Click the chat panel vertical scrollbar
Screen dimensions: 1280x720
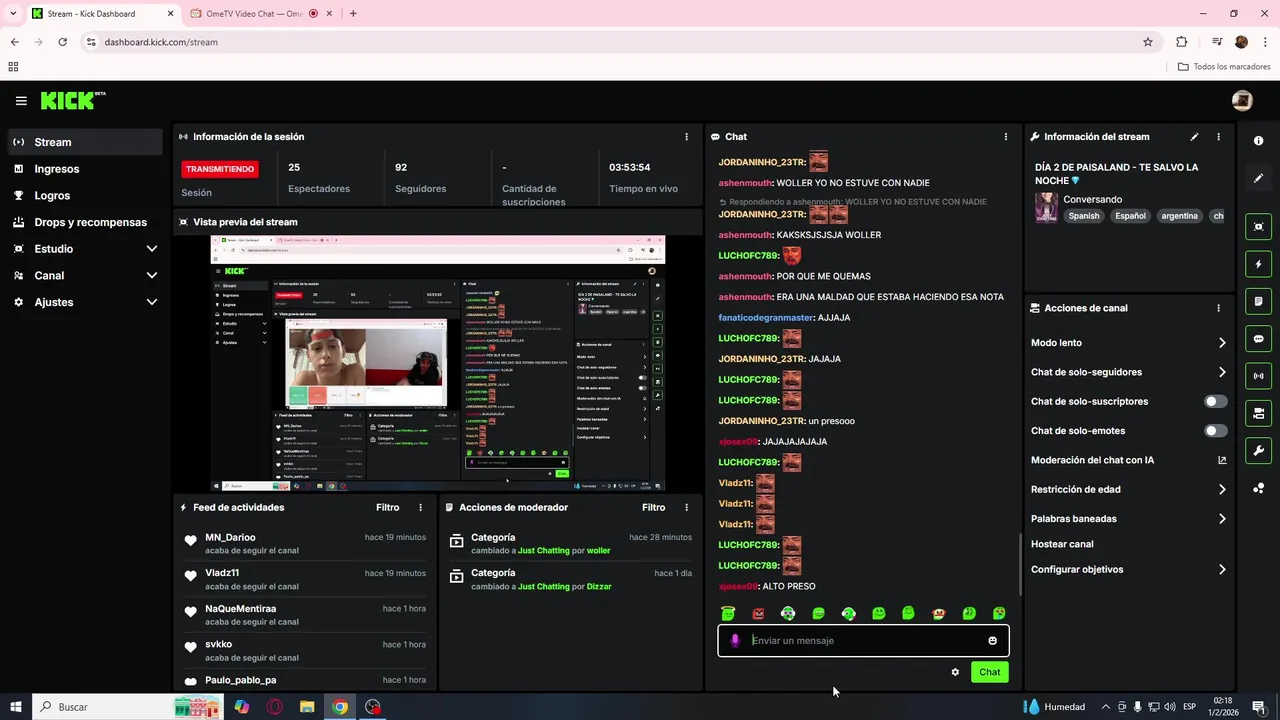[1020, 565]
